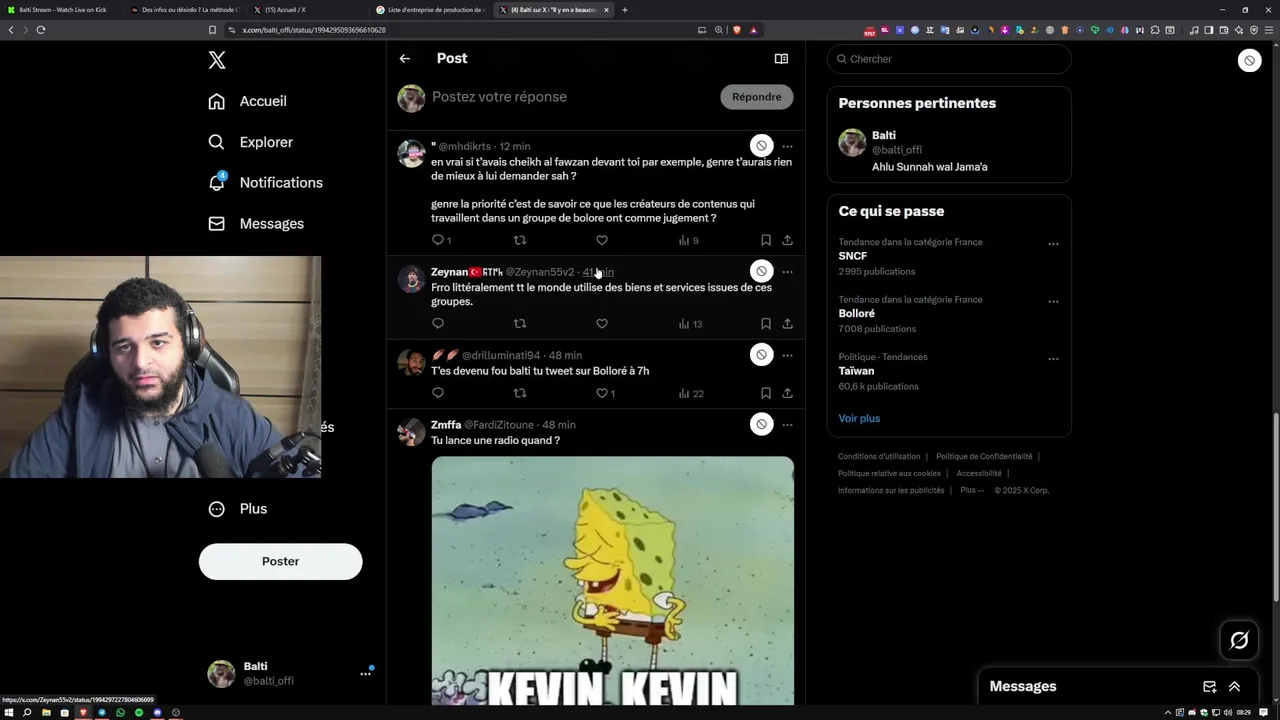
Task: Open the reading view icon beside Post
Action: 781,59
